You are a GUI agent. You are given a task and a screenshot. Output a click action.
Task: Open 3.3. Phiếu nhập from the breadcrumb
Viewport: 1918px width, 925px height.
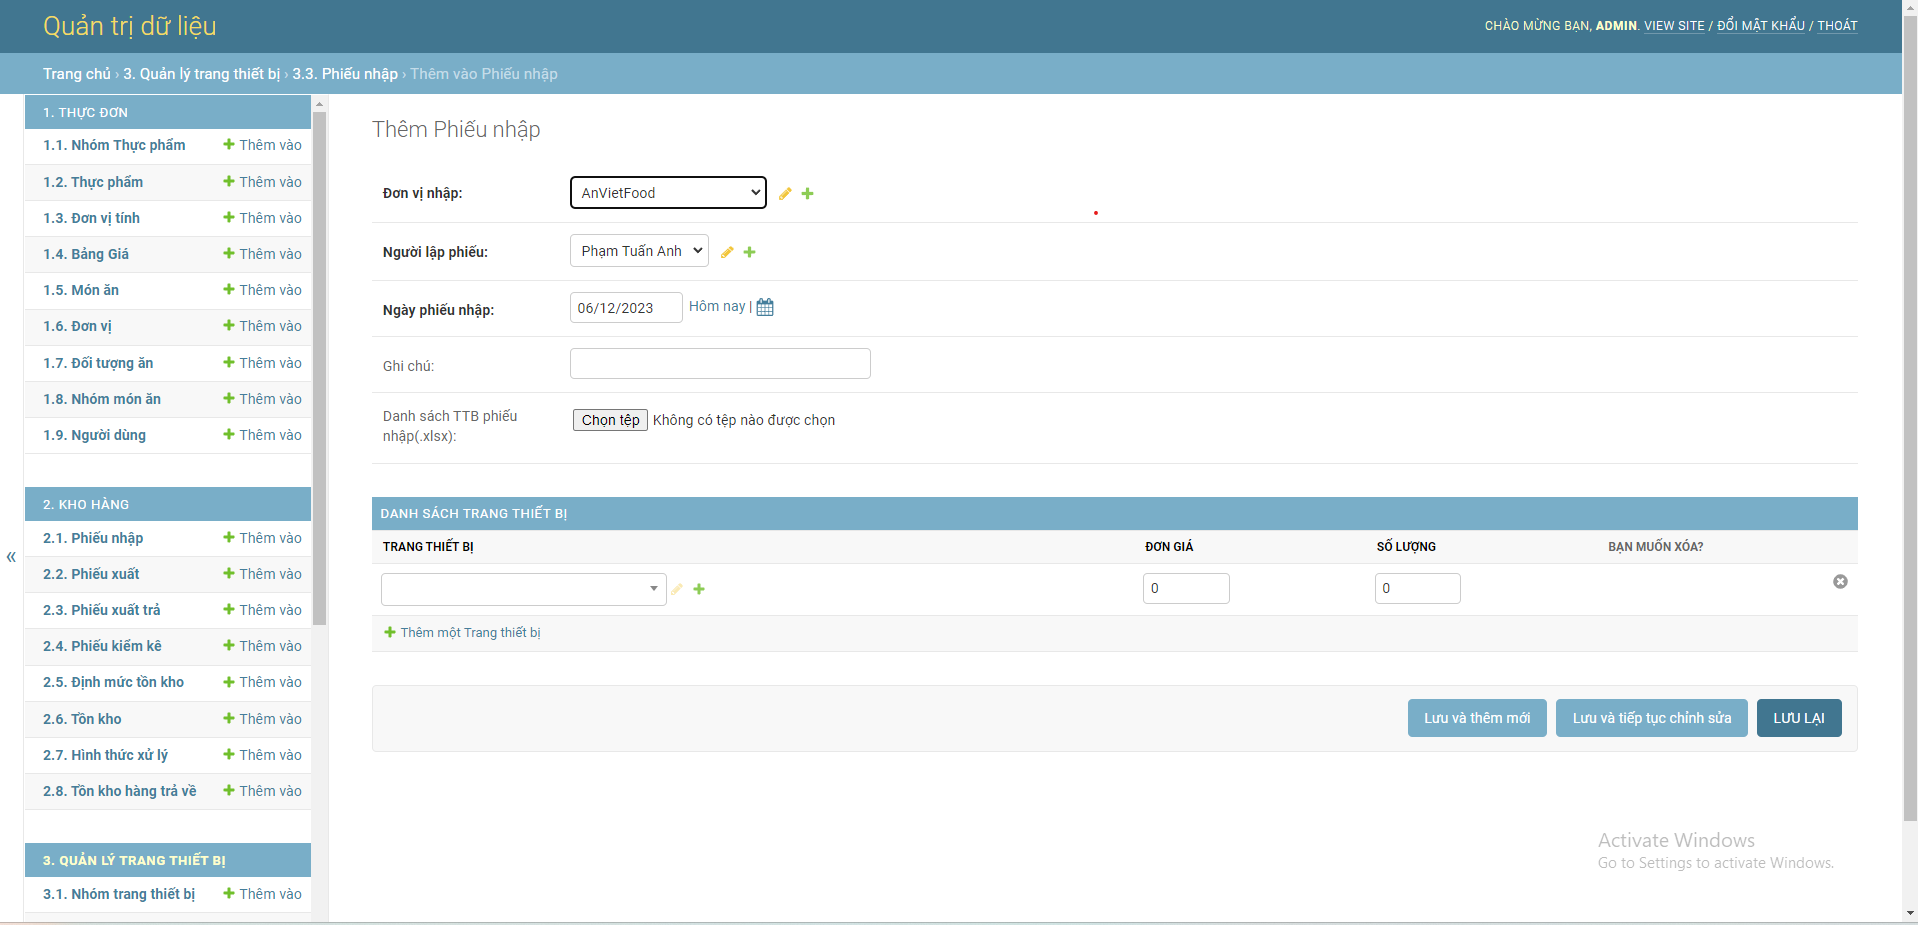[345, 73]
